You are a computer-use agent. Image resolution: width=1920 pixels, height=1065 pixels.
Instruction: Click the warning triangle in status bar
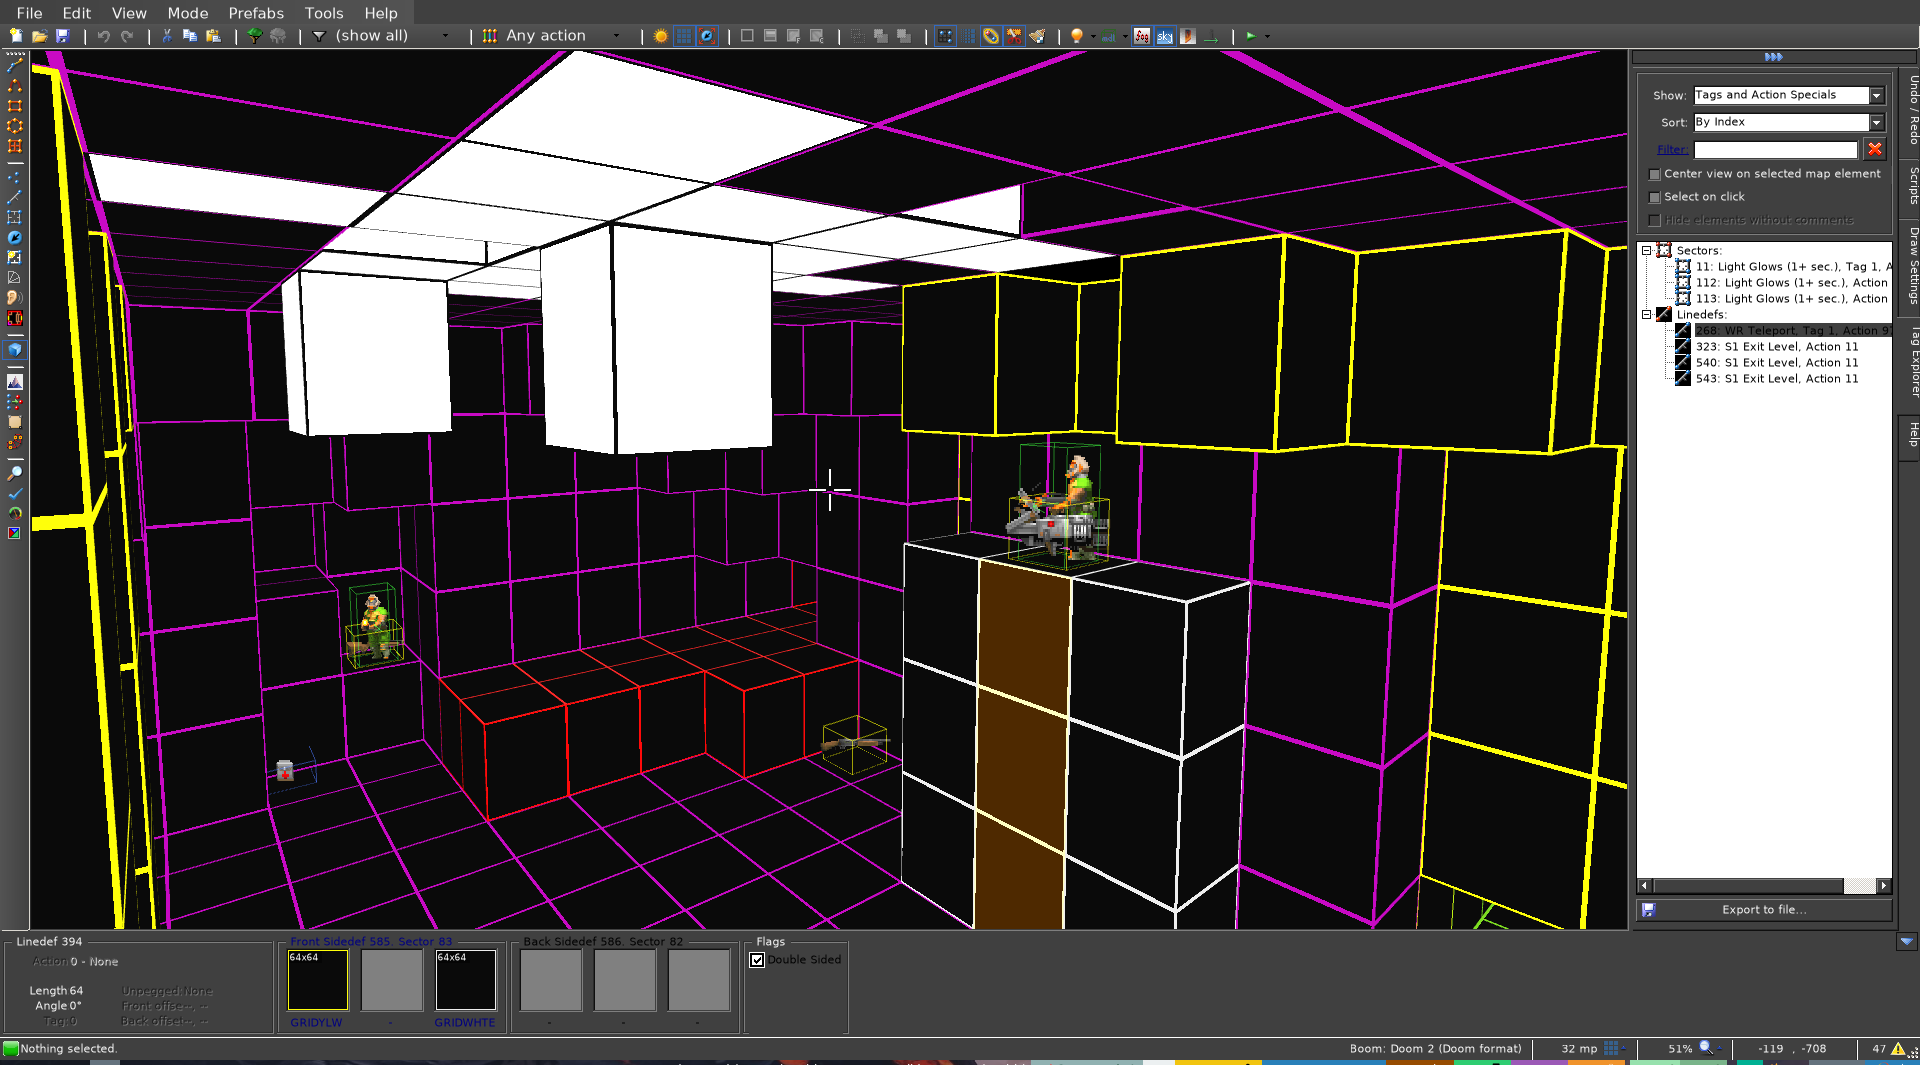click(x=1897, y=1049)
